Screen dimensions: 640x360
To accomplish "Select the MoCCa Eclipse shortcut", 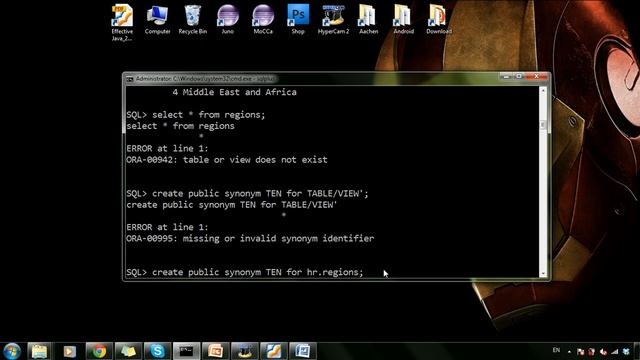I will 263,20.
